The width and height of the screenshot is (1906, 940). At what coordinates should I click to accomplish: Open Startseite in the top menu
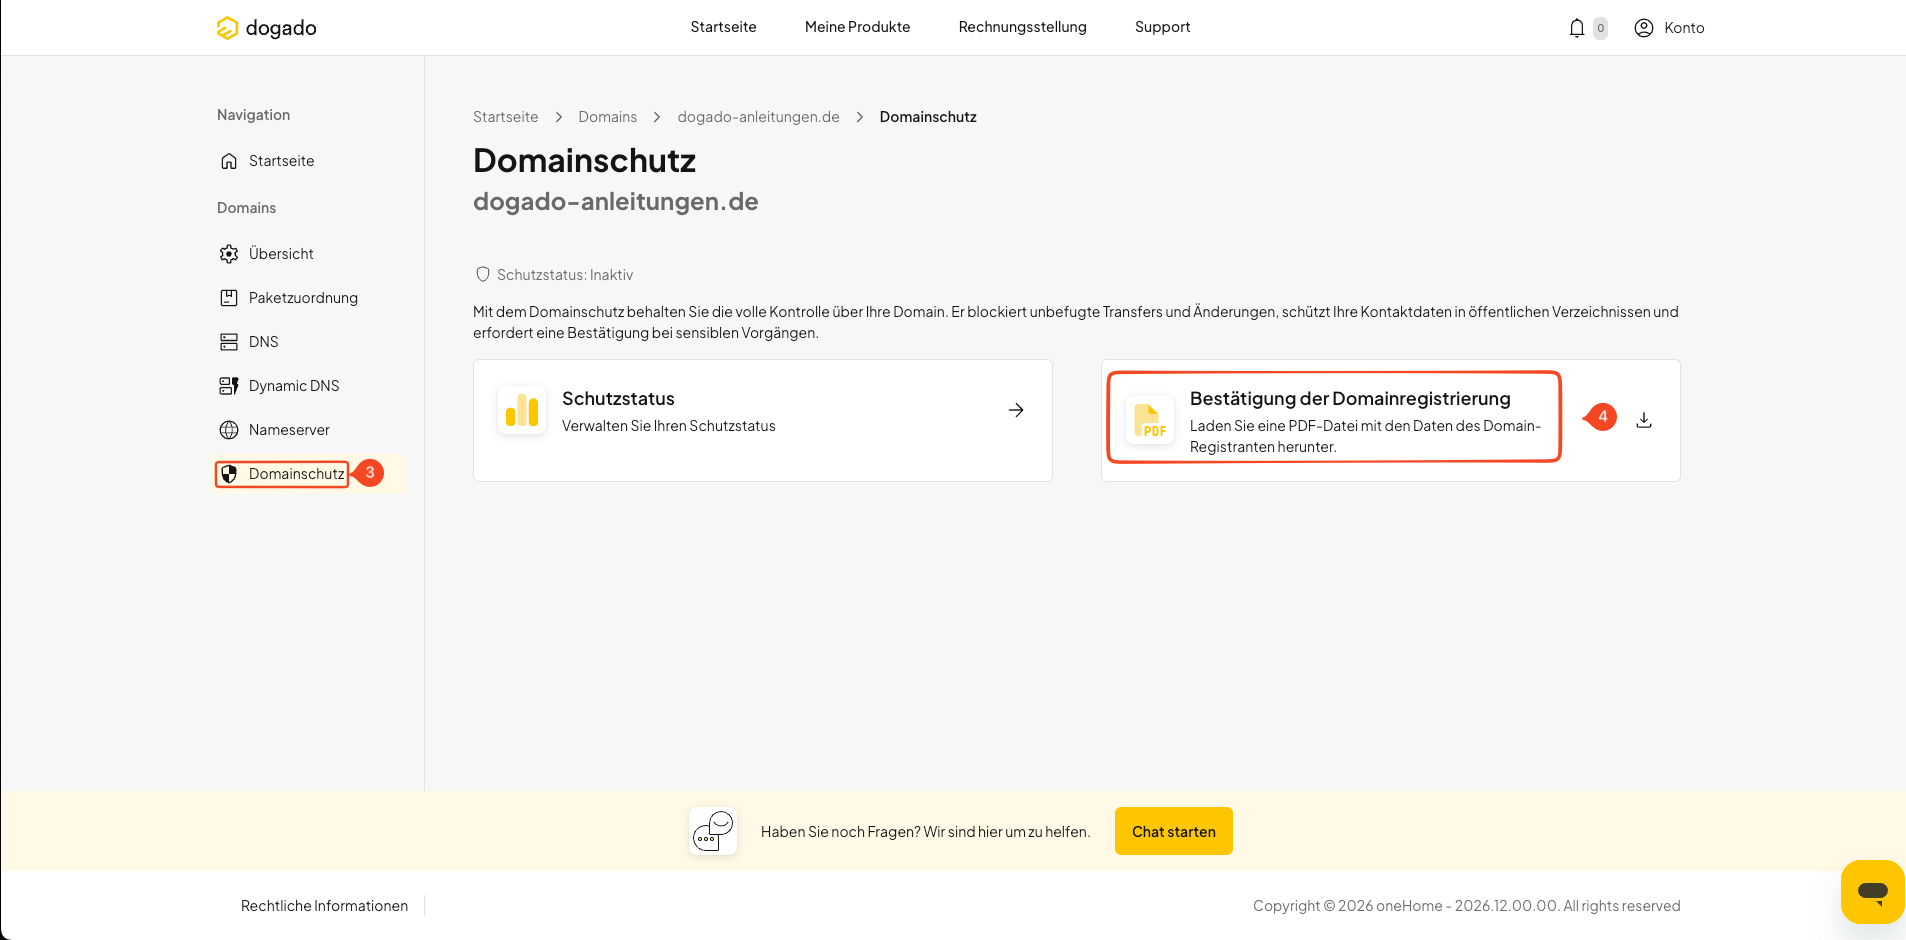pyautogui.click(x=723, y=27)
